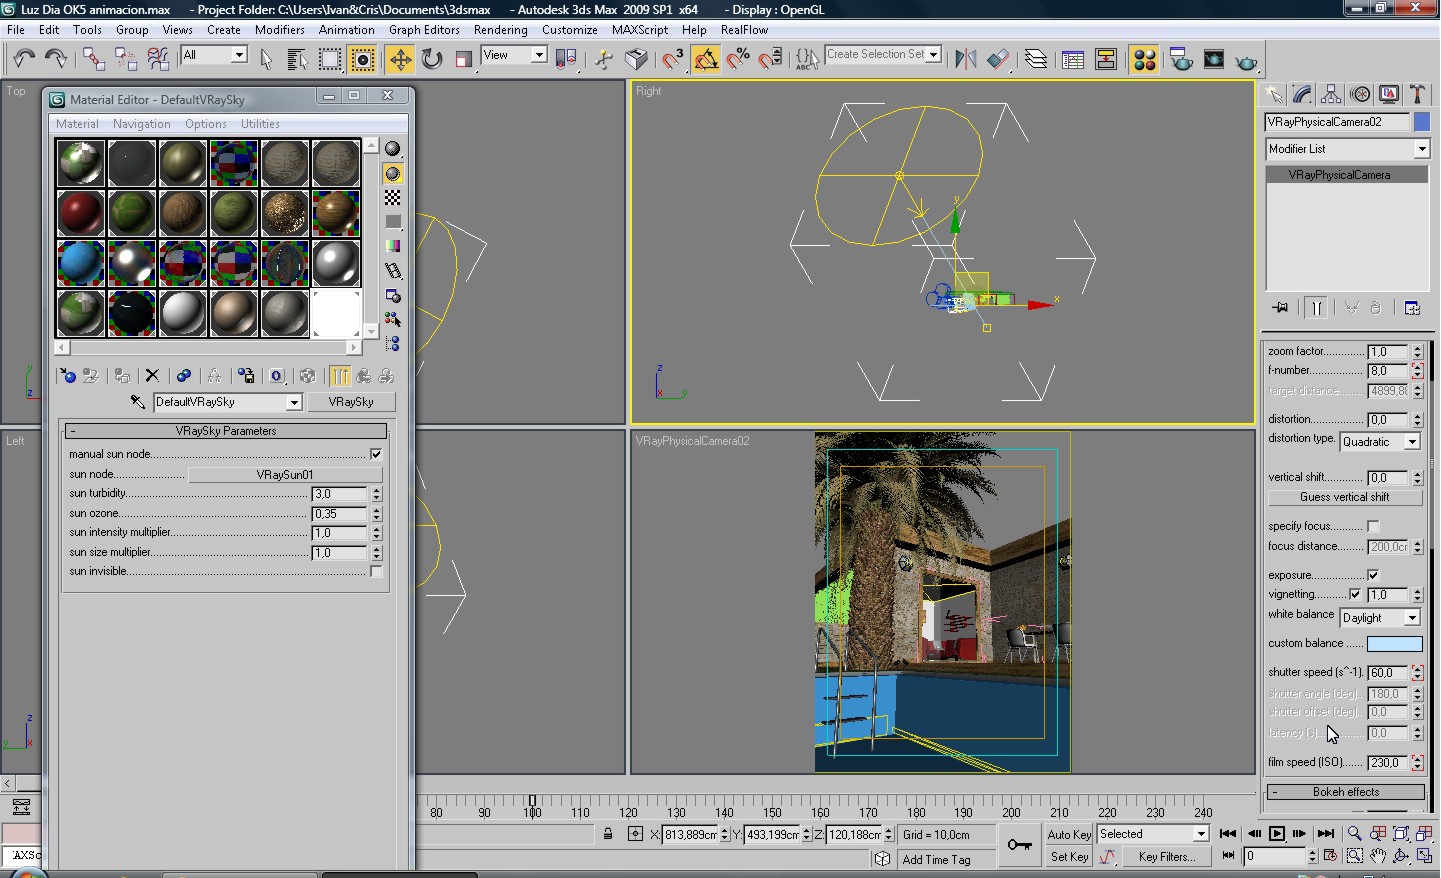Open the Modifiers menu
The image size is (1441, 878).
point(279,30)
